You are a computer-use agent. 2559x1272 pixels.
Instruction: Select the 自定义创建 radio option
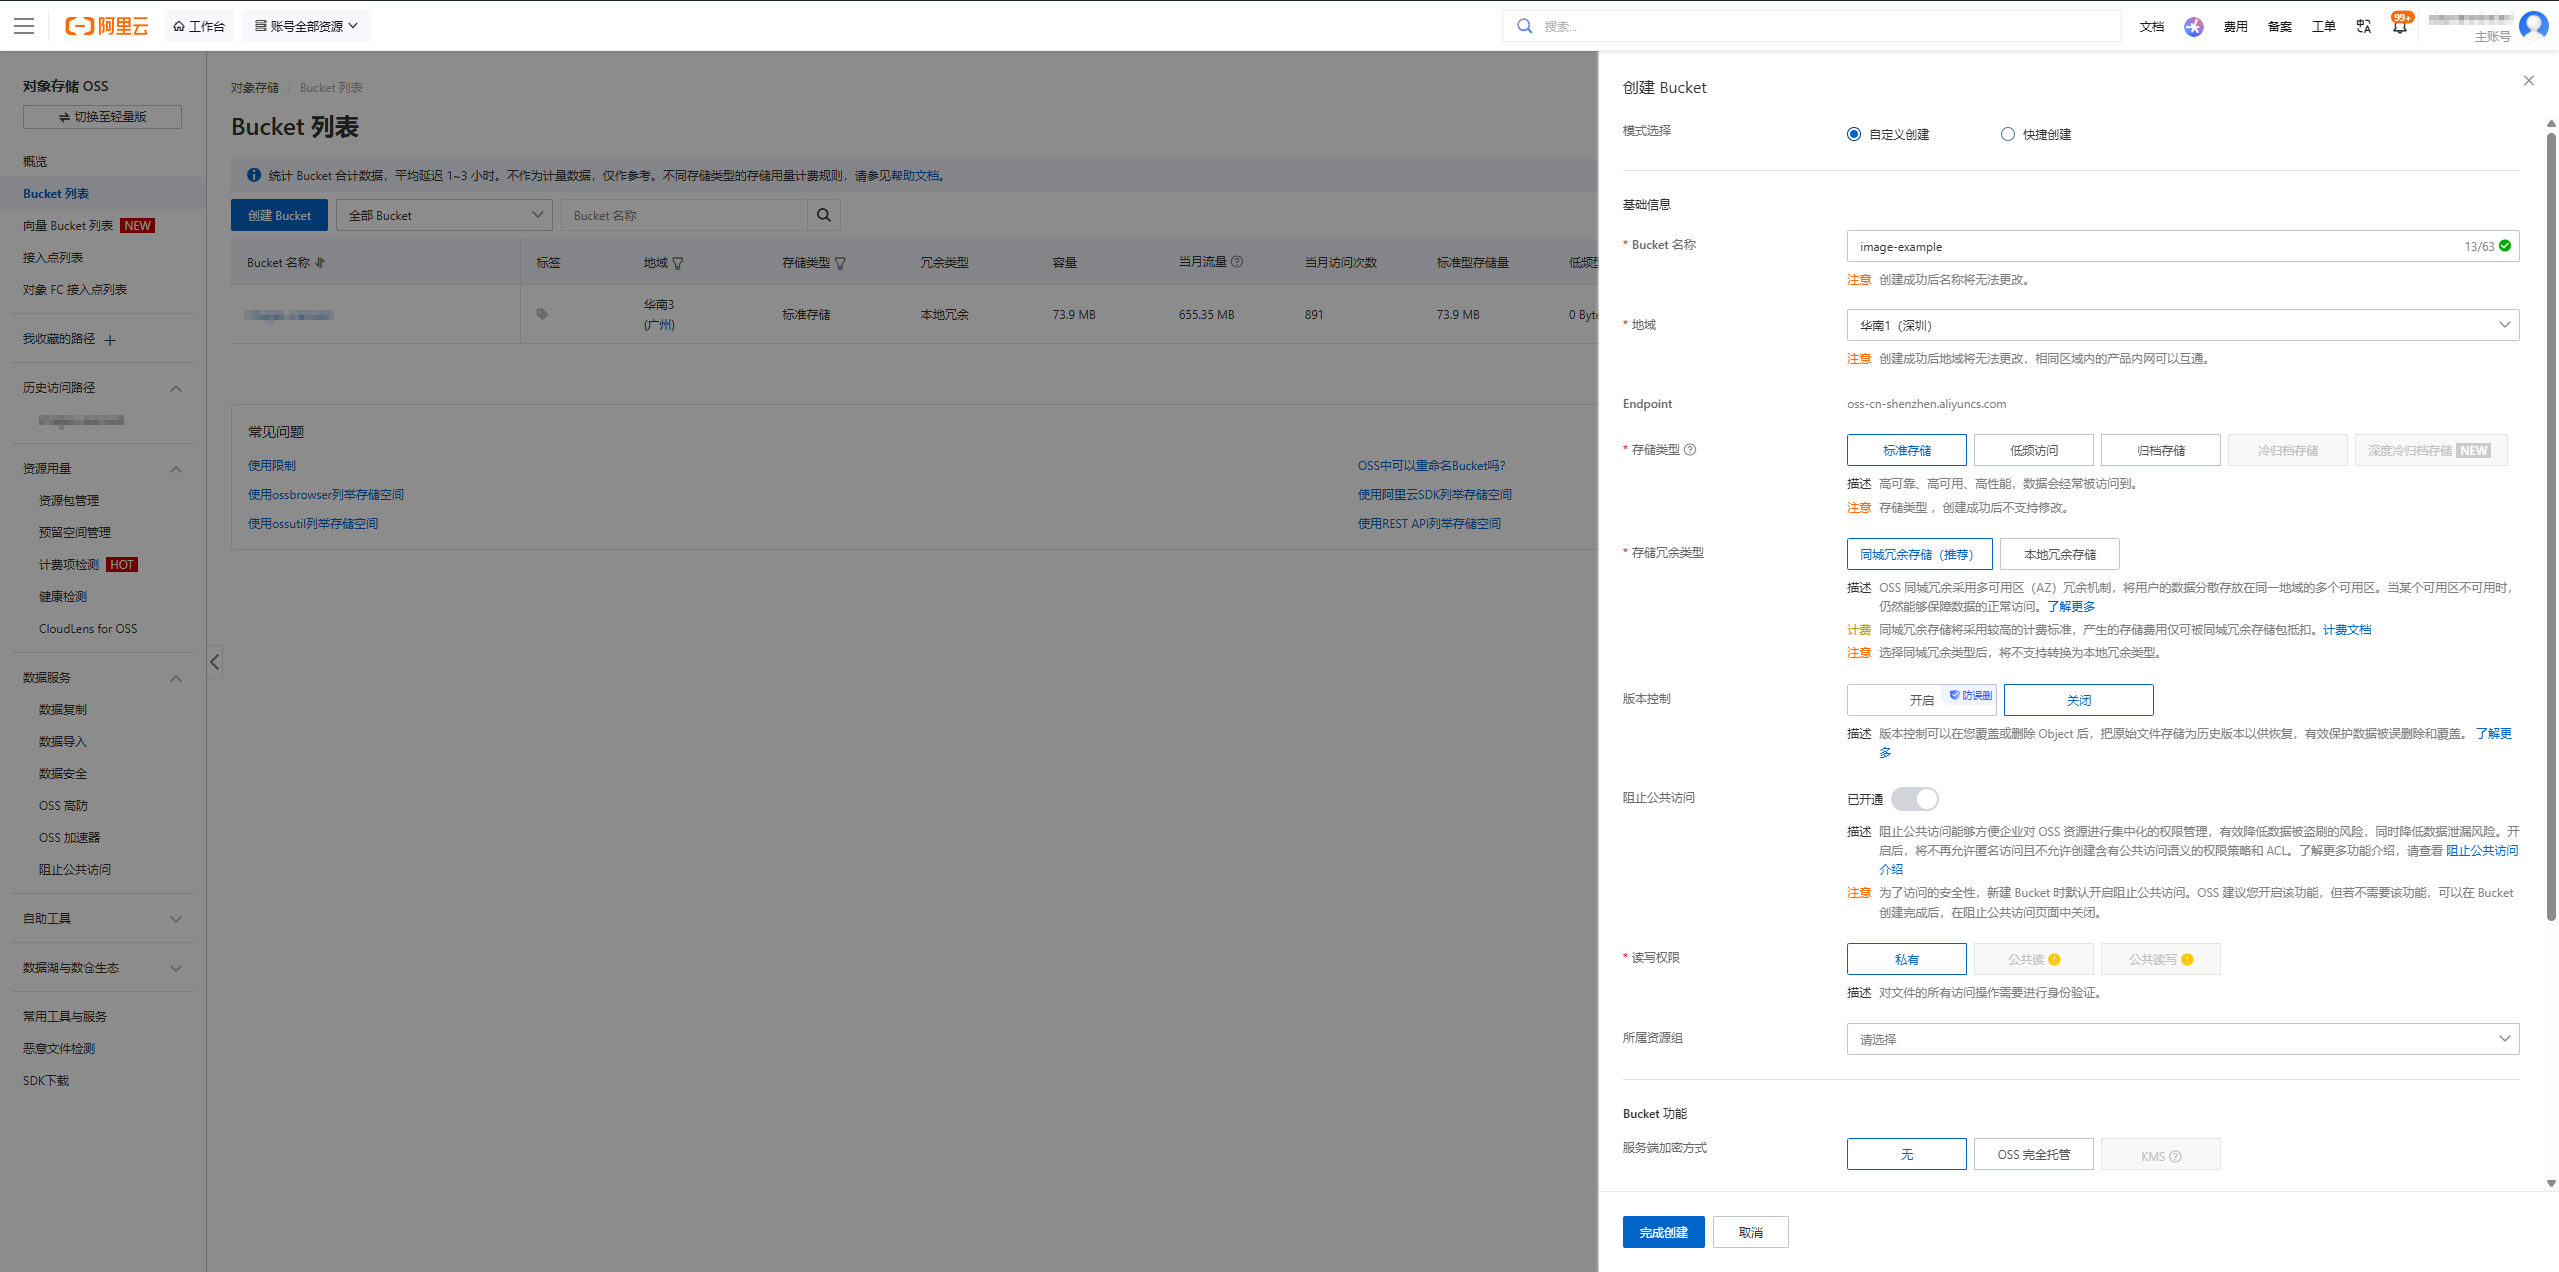(x=1854, y=133)
